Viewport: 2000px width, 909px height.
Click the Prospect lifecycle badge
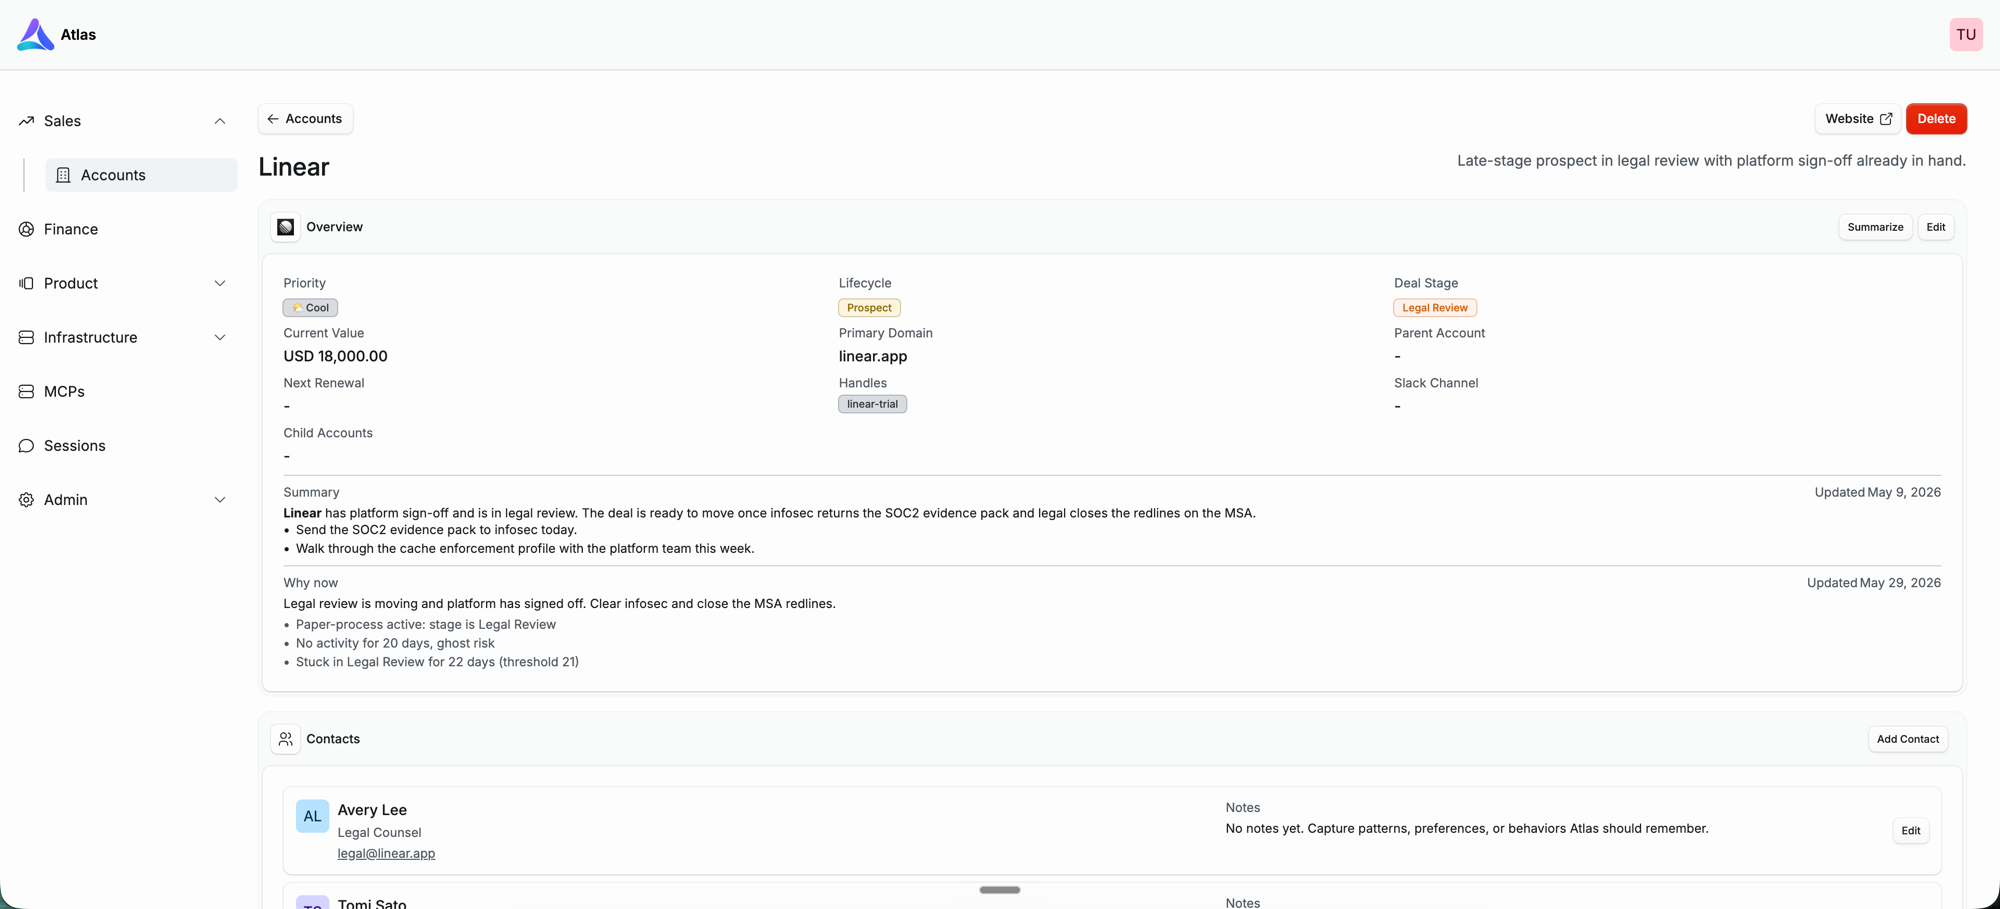point(869,308)
